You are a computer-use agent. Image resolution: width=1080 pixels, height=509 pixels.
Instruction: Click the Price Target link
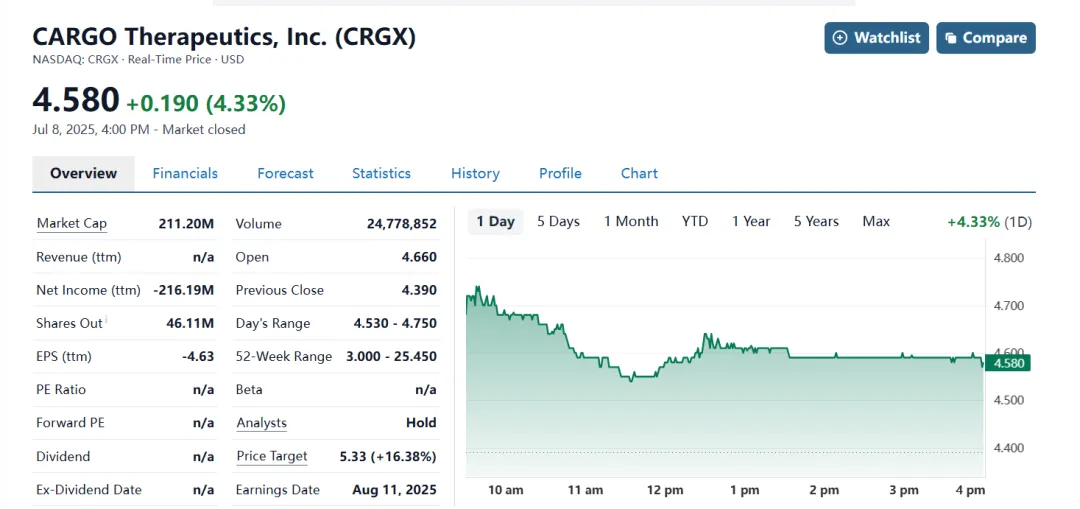pos(271,456)
